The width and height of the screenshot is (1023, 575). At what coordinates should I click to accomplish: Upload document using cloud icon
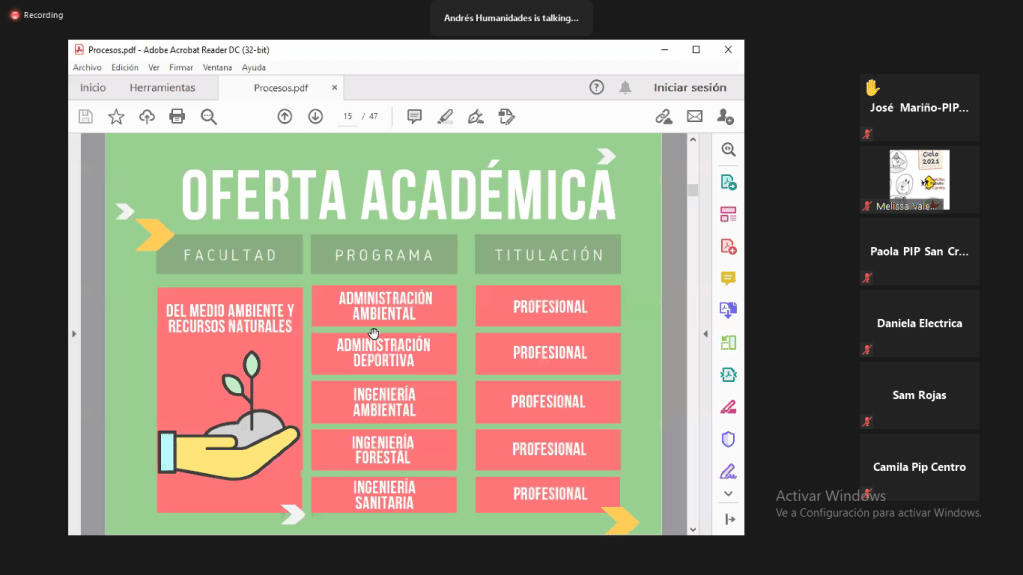tap(147, 117)
